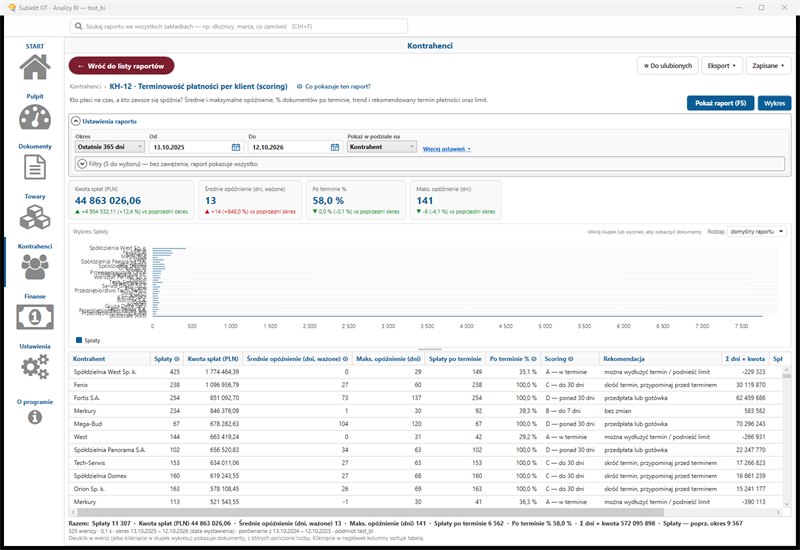
Task: Sort by Maks. opóźnienie (dni) column header
Action: tap(388, 359)
